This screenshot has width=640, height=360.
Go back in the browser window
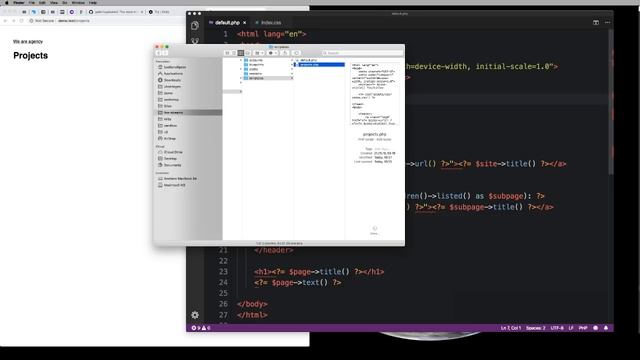[5, 20]
